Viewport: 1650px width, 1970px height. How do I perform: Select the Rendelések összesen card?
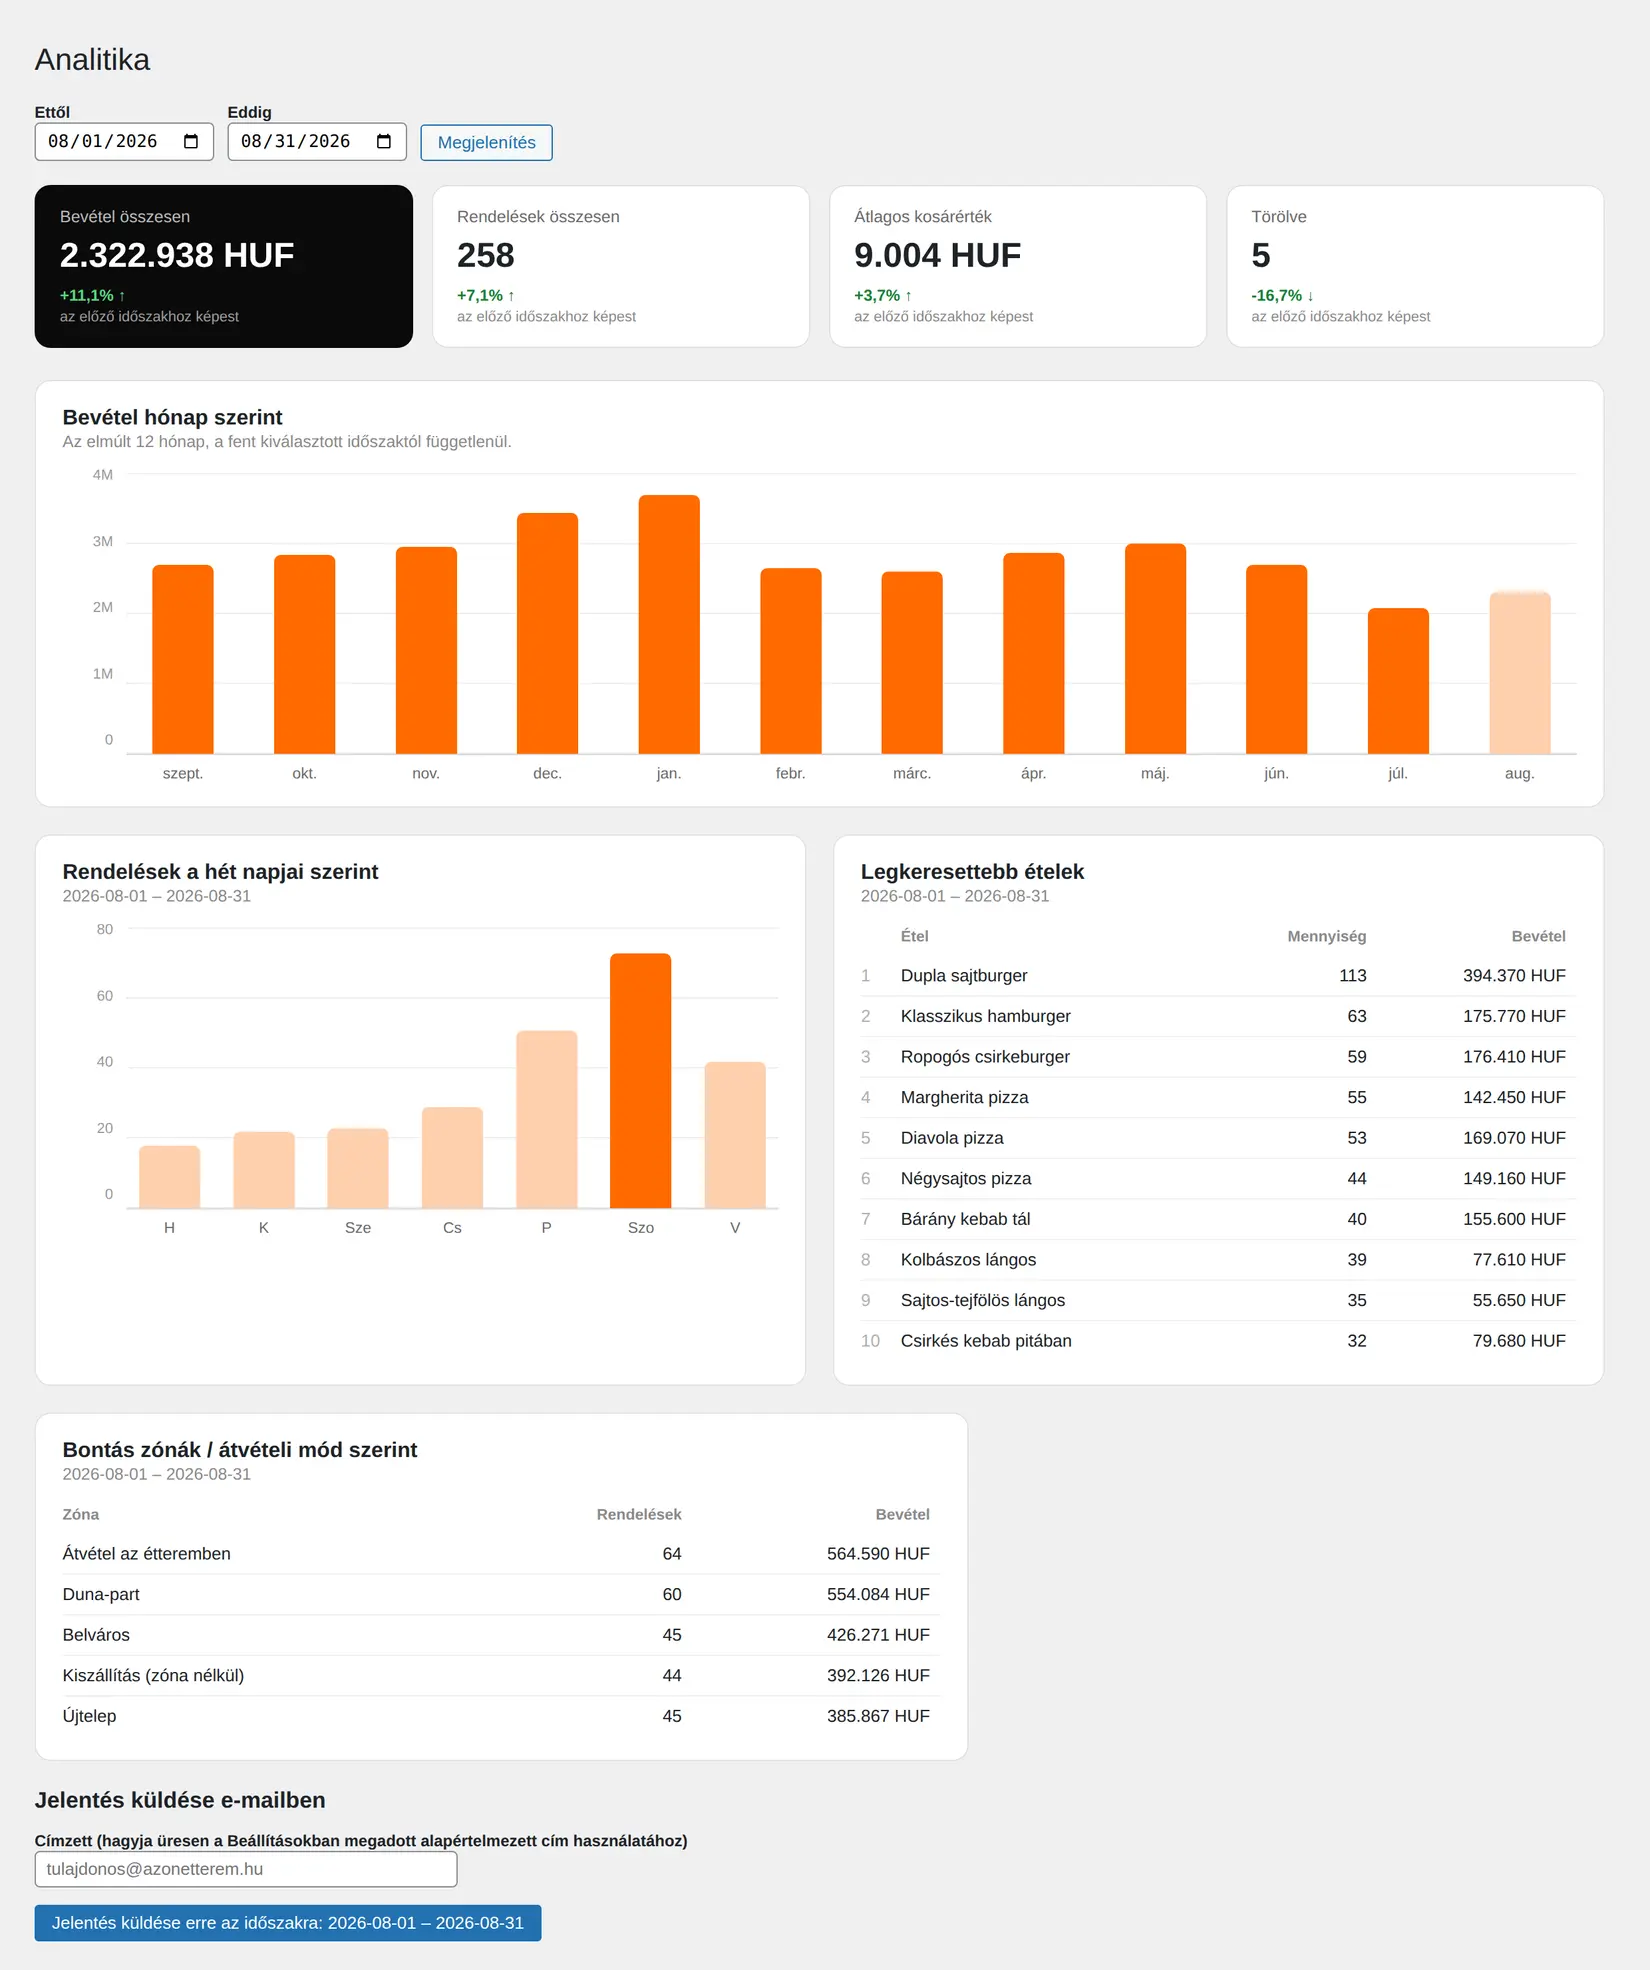click(x=621, y=267)
